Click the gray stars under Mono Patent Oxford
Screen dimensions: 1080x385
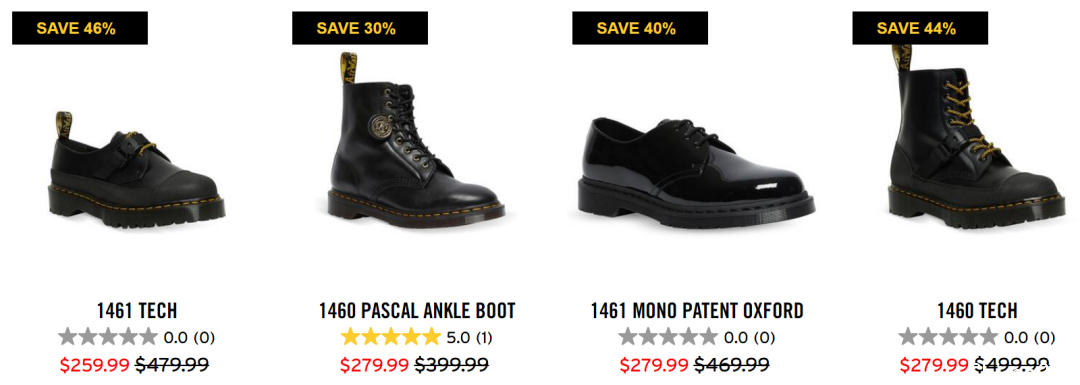[668, 337]
